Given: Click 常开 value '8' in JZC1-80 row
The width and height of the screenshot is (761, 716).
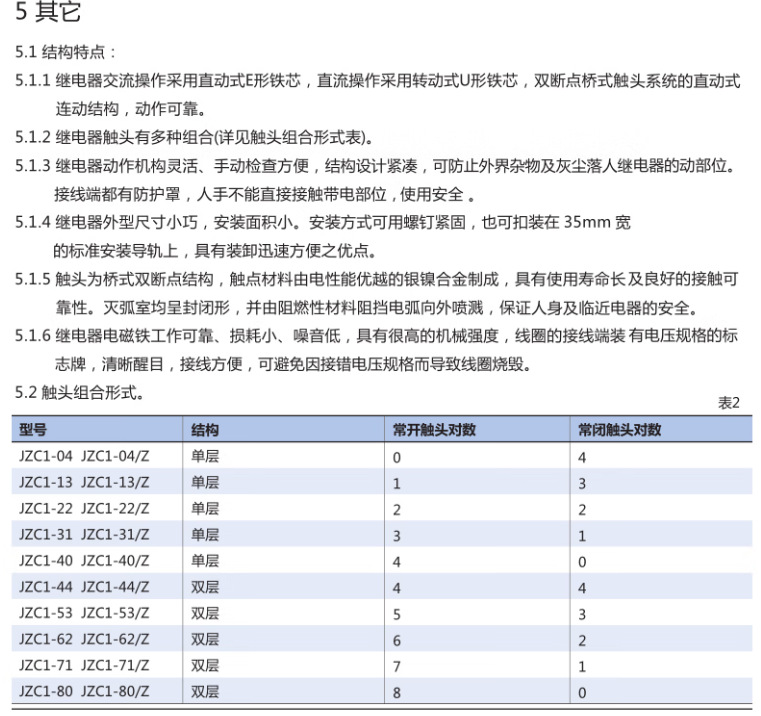Looking at the screenshot, I should tap(397, 693).
